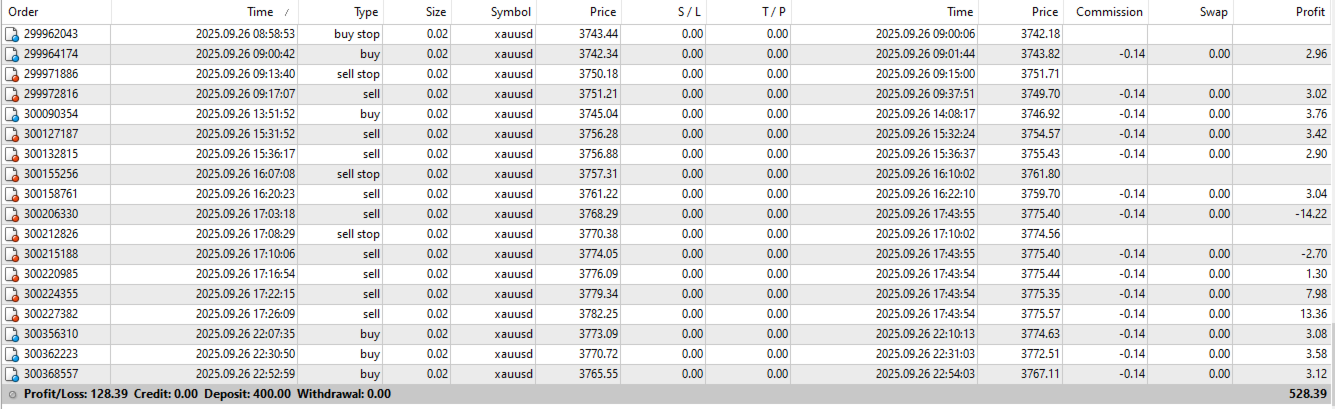Sort by the Type column header

(366, 12)
